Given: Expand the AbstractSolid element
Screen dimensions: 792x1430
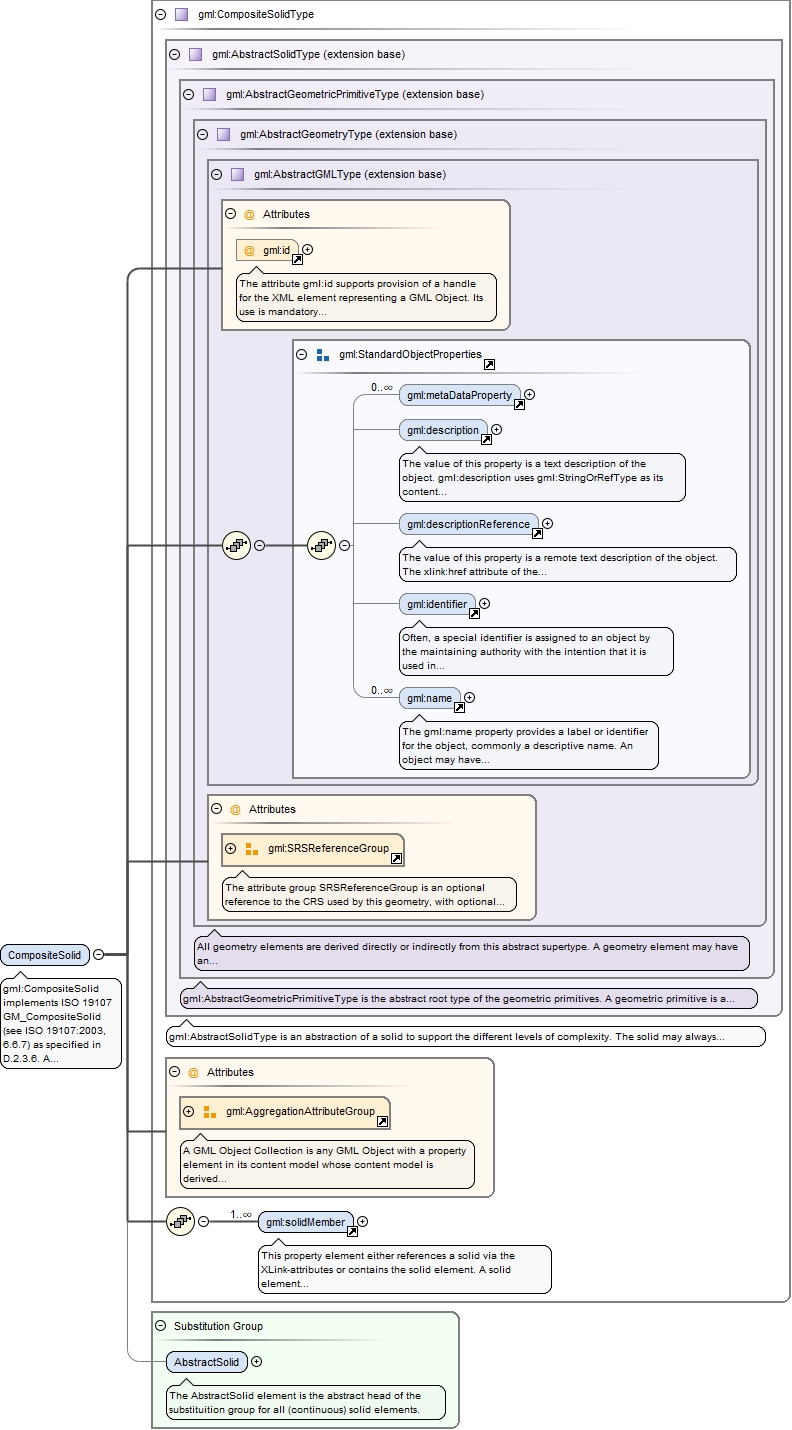Looking at the screenshot, I should tap(257, 1361).
